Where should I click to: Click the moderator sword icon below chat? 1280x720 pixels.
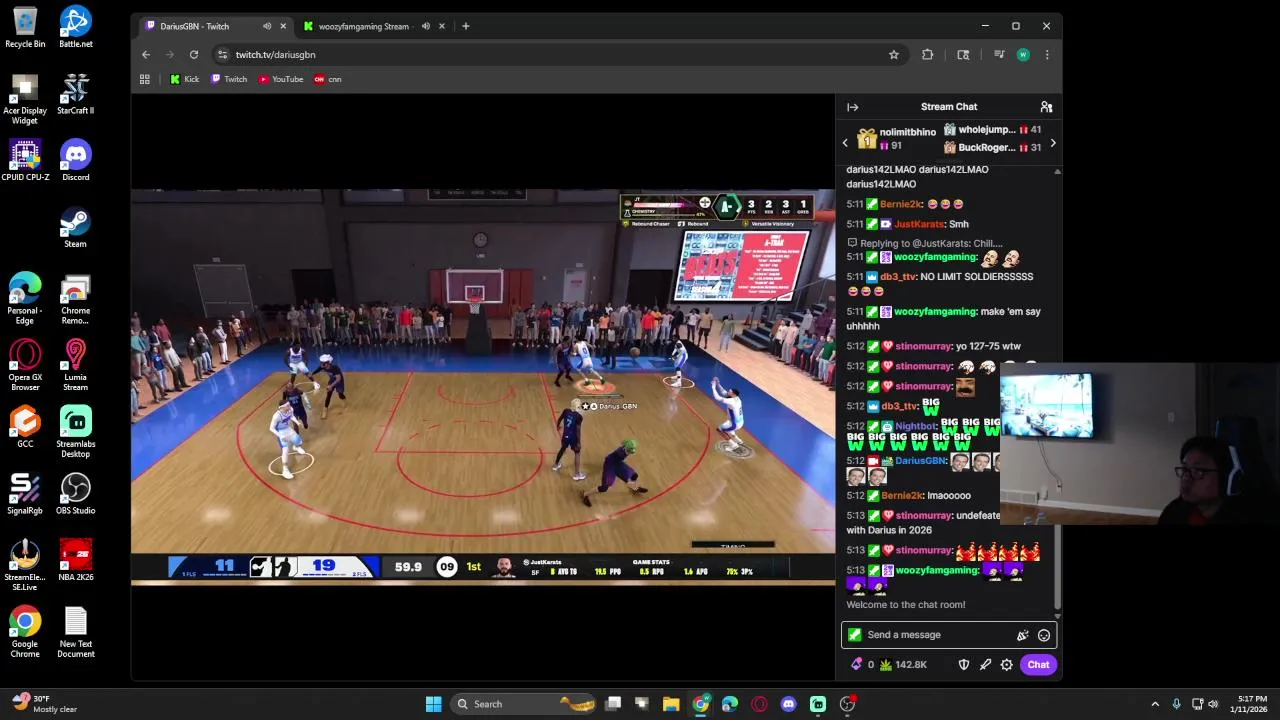click(x=985, y=665)
